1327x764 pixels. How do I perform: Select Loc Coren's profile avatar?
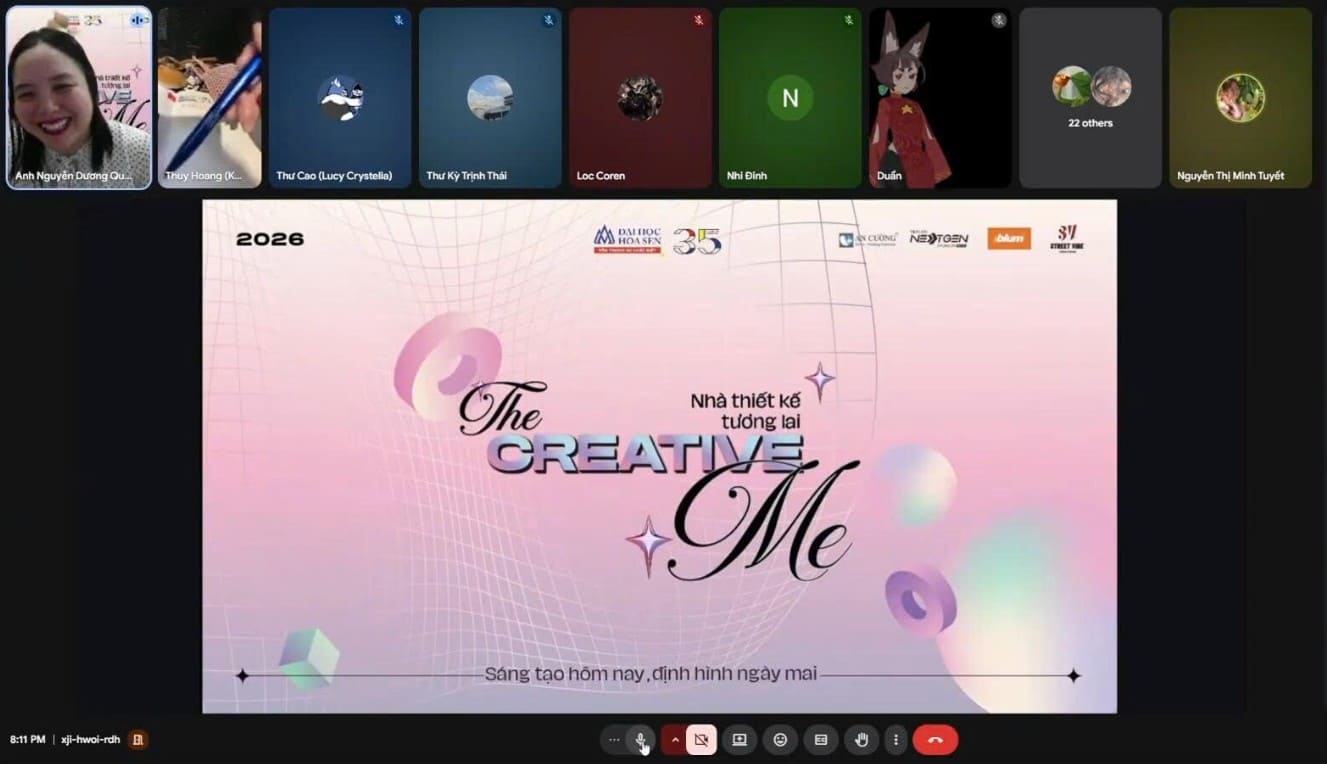640,98
